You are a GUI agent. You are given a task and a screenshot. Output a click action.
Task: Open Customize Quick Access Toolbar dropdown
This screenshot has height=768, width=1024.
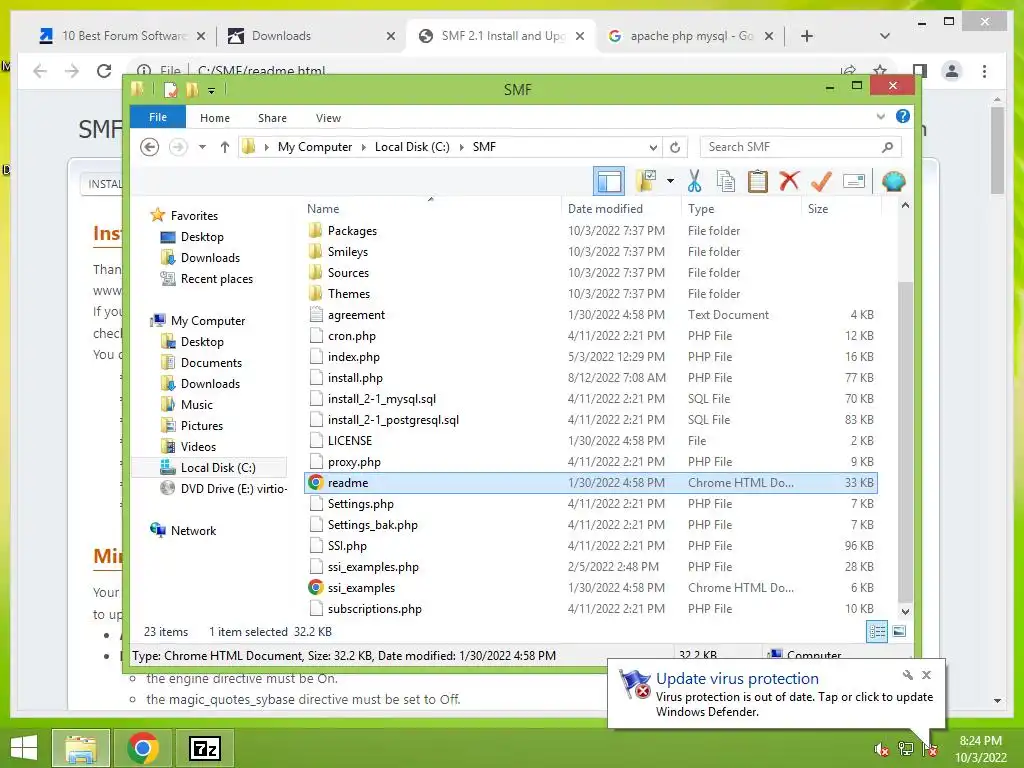pyautogui.click(x=211, y=90)
